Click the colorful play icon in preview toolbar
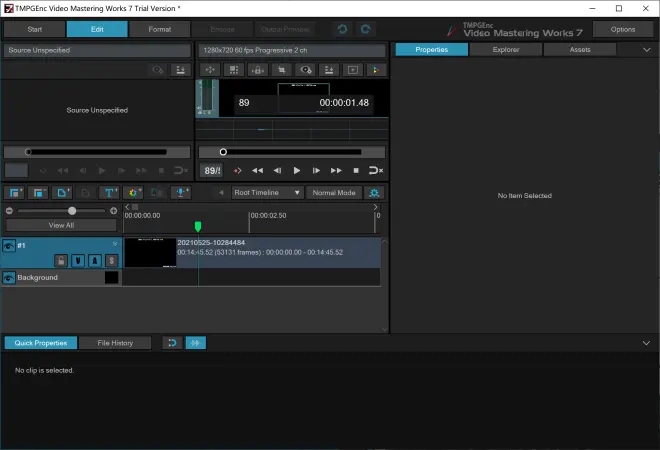Image resolution: width=660 pixels, height=450 pixels. click(376, 70)
